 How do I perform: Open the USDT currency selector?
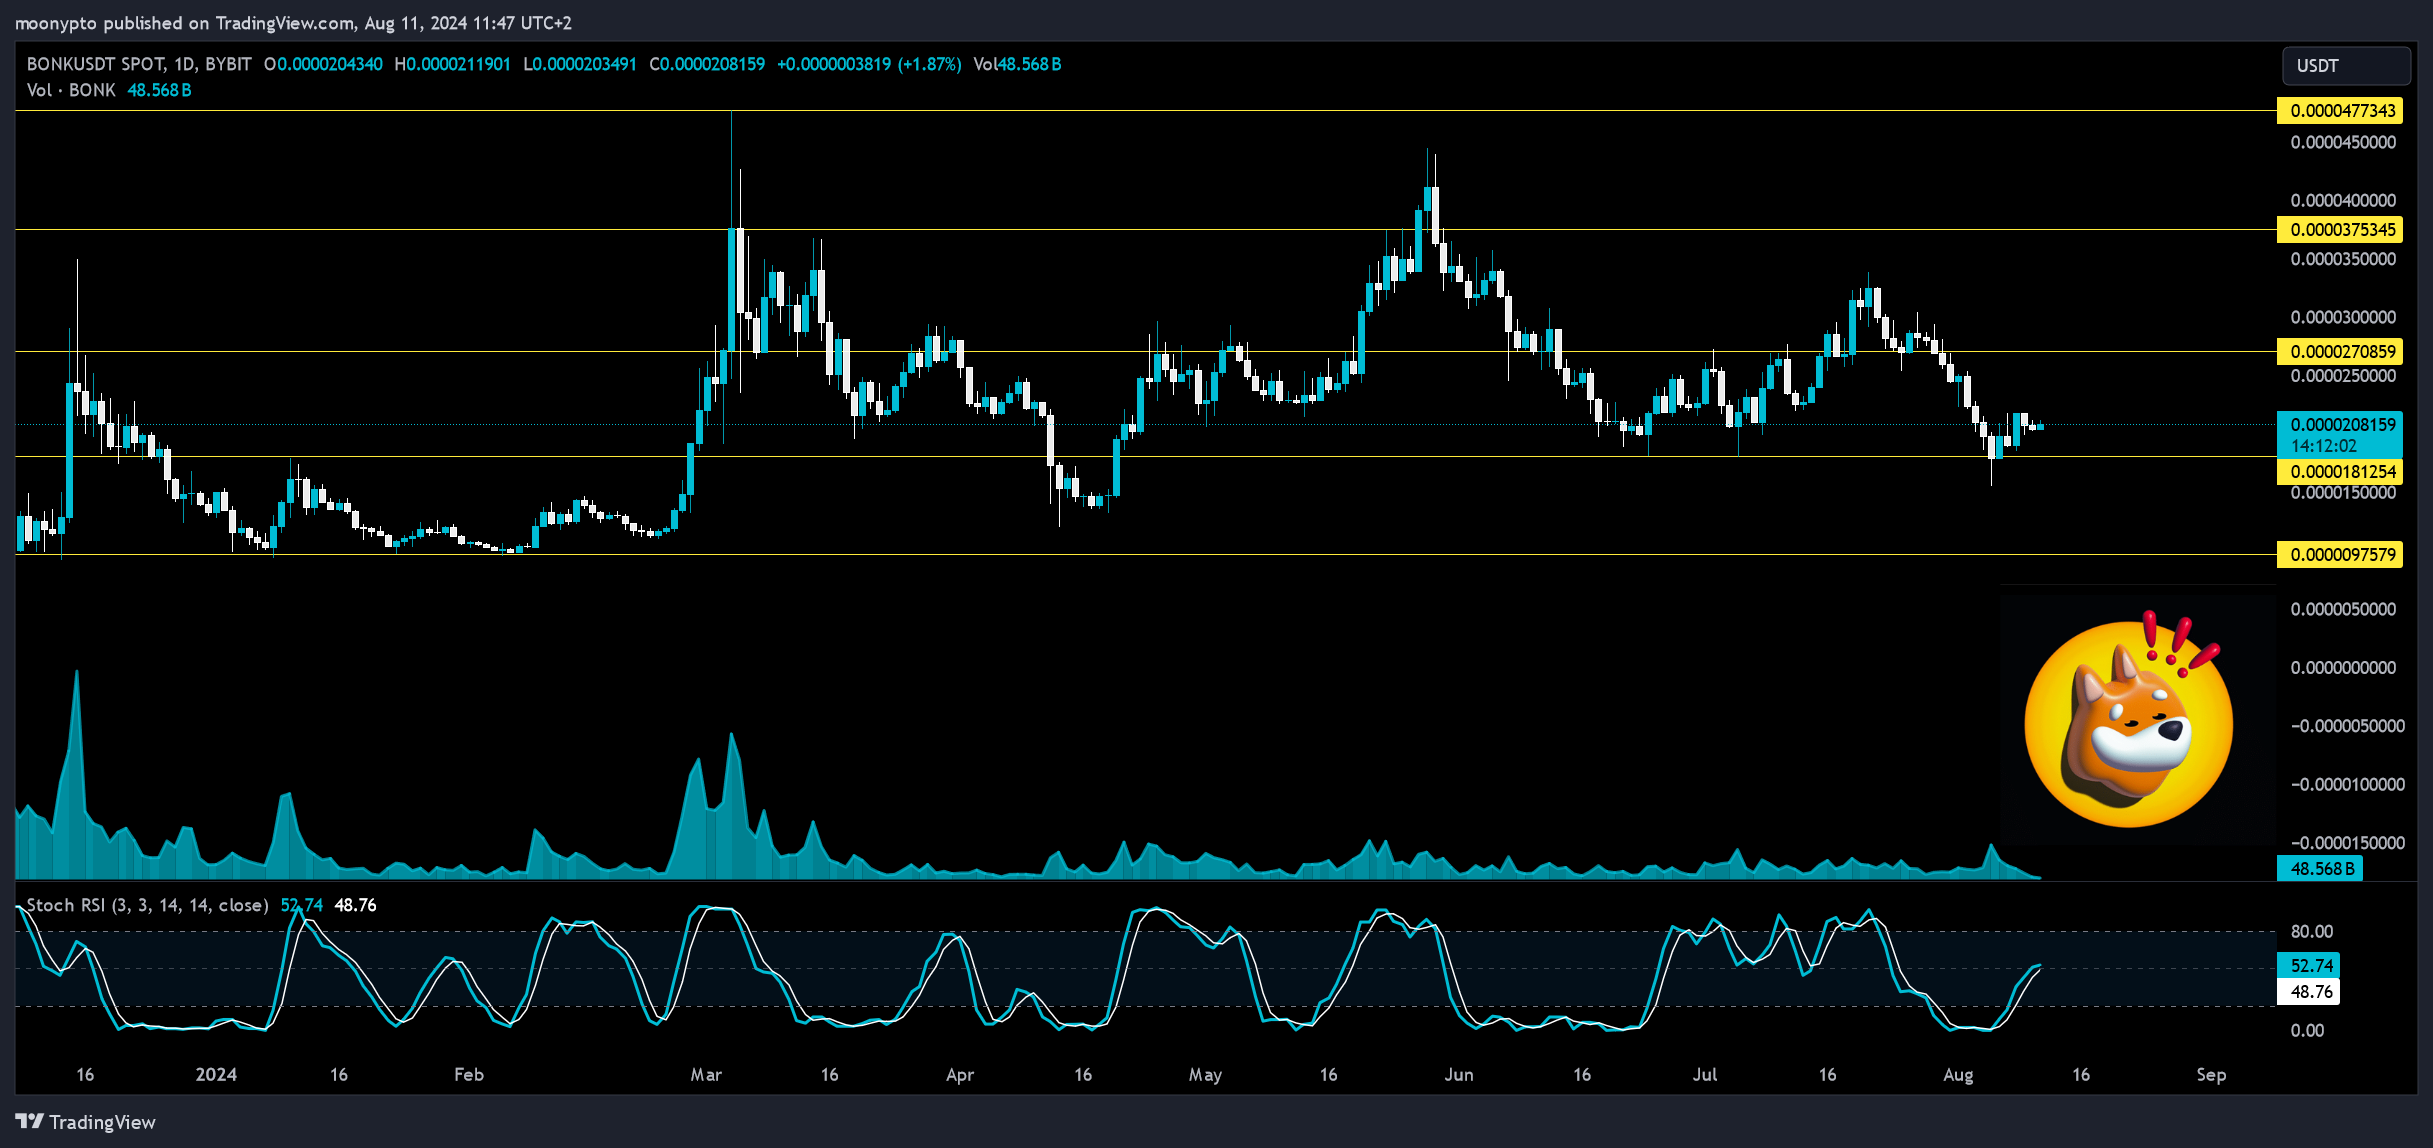coord(2345,66)
